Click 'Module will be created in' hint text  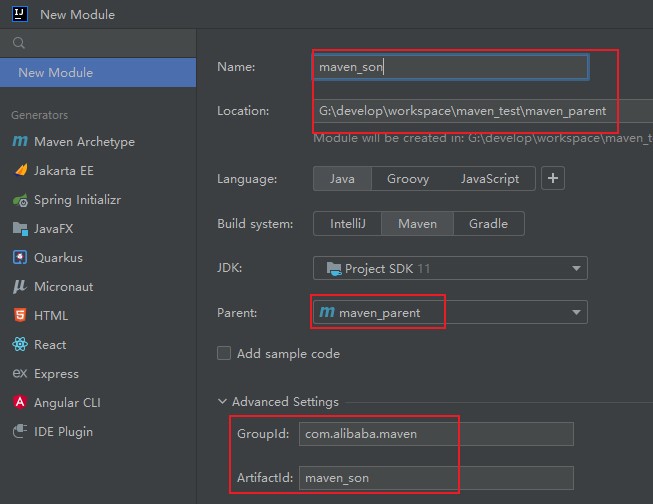coord(483,138)
